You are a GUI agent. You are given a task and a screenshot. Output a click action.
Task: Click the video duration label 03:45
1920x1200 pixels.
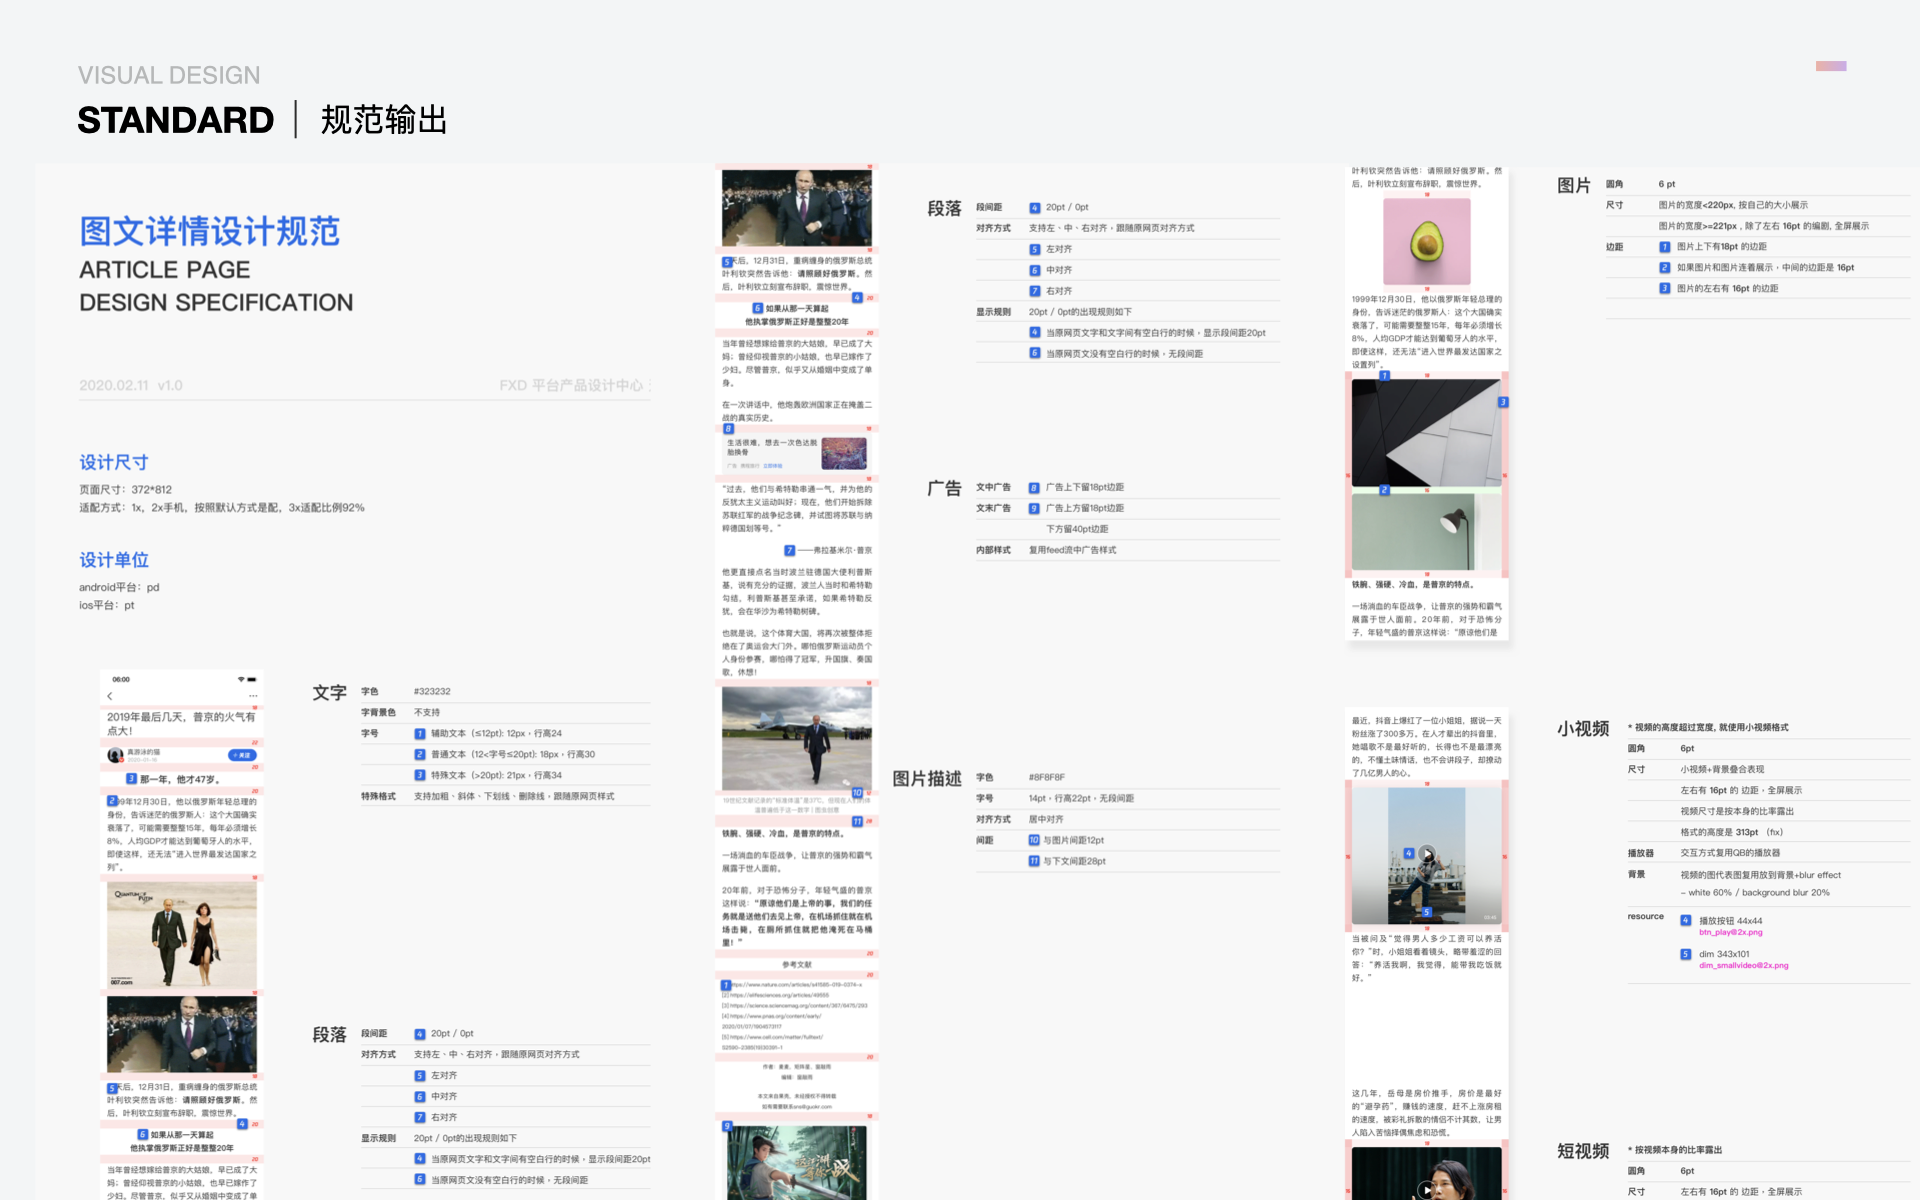(x=1490, y=917)
